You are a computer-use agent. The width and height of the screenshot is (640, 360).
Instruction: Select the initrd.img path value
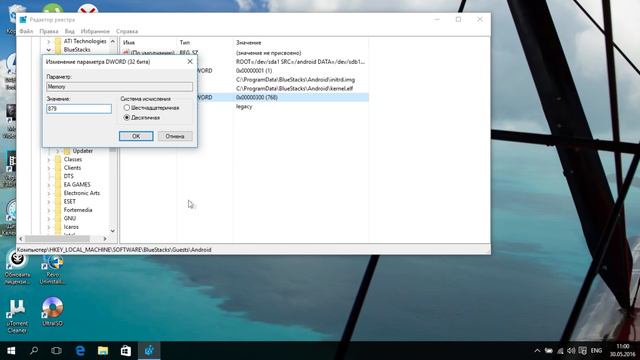[x=296, y=80]
